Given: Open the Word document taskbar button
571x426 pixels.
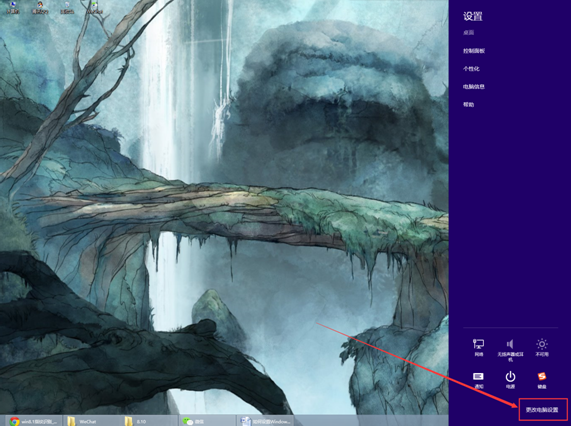Looking at the screenshot, I should point(266,421).
